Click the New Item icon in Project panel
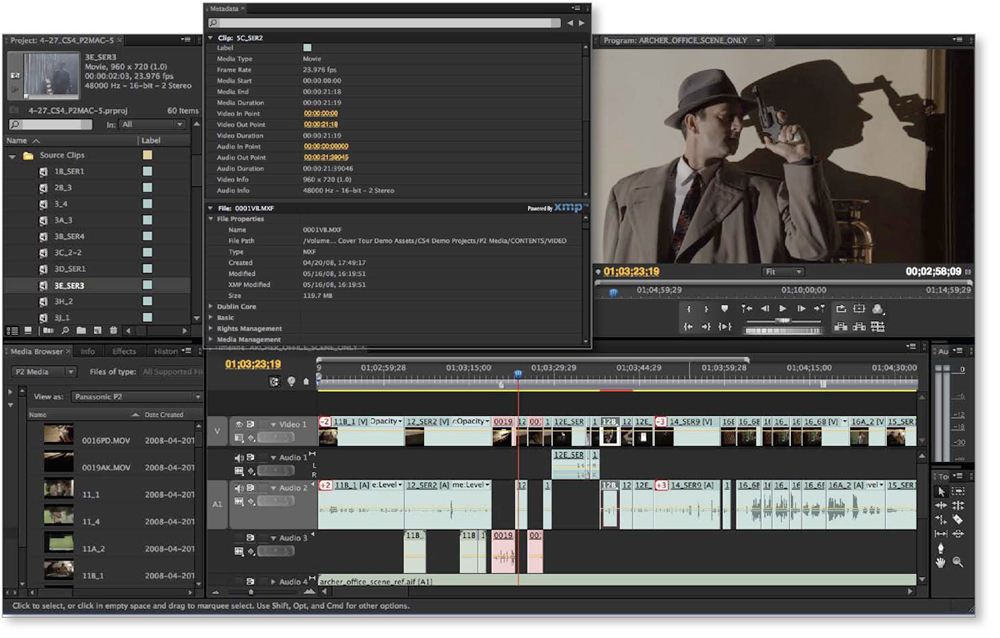The image size is (1000, 638). (98, 330)
